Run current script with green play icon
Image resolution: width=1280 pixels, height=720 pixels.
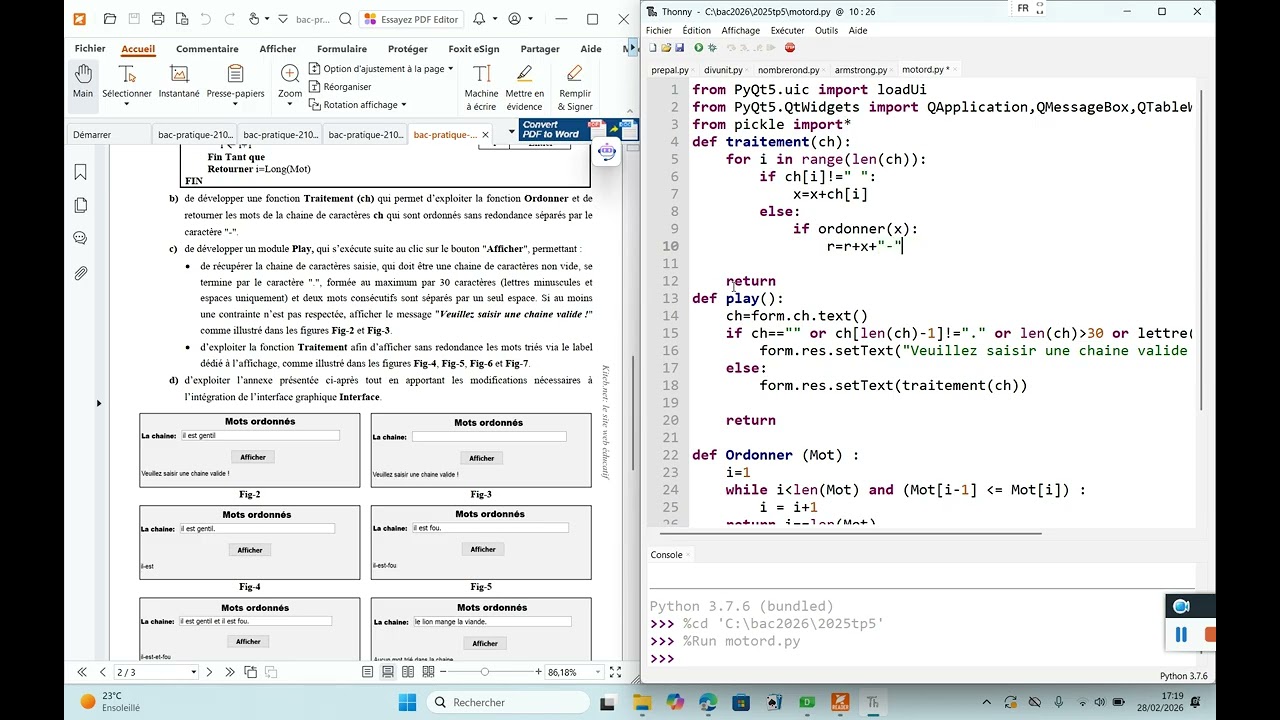pyautogui.click(x=698, y=48)
